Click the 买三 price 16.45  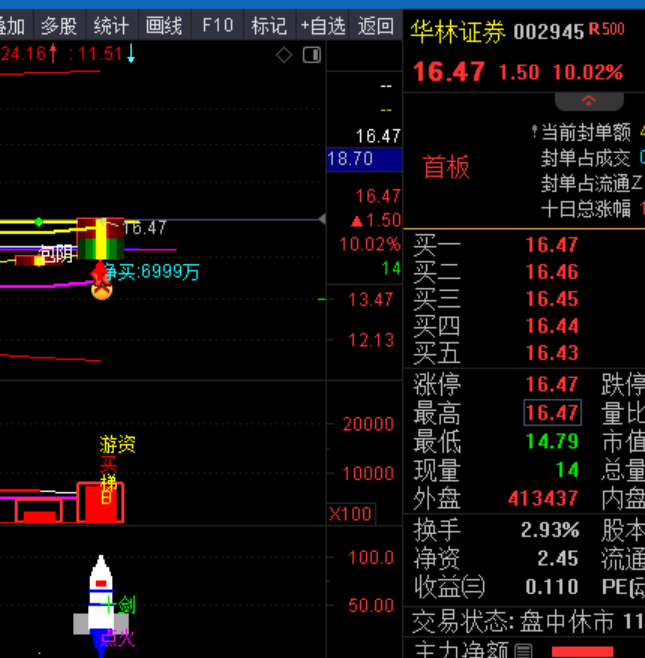coord(552,299)
